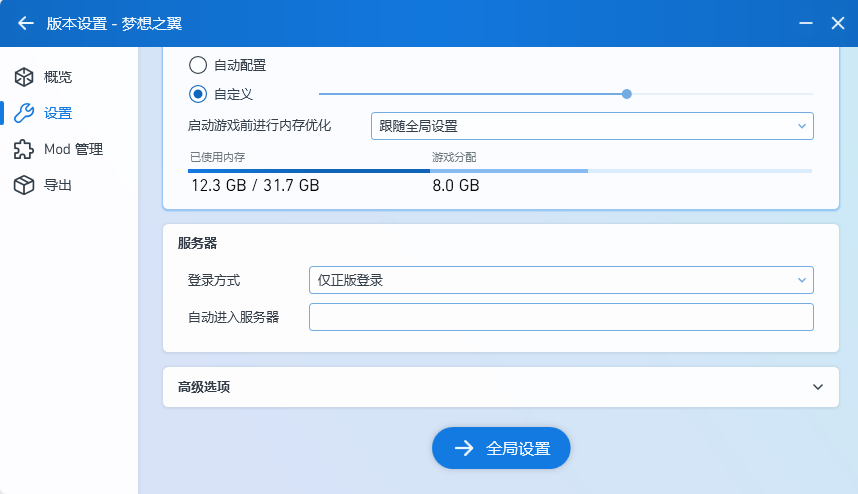Screen dimensions: 858x494
Task: Open the Mod 管理 page label
Action: click(x=73, y=149)
